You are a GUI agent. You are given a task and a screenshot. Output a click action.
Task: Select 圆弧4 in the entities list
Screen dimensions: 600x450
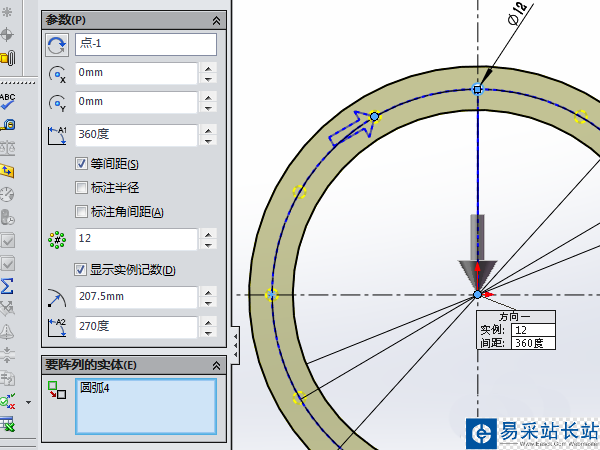click(x=95, y=388)
